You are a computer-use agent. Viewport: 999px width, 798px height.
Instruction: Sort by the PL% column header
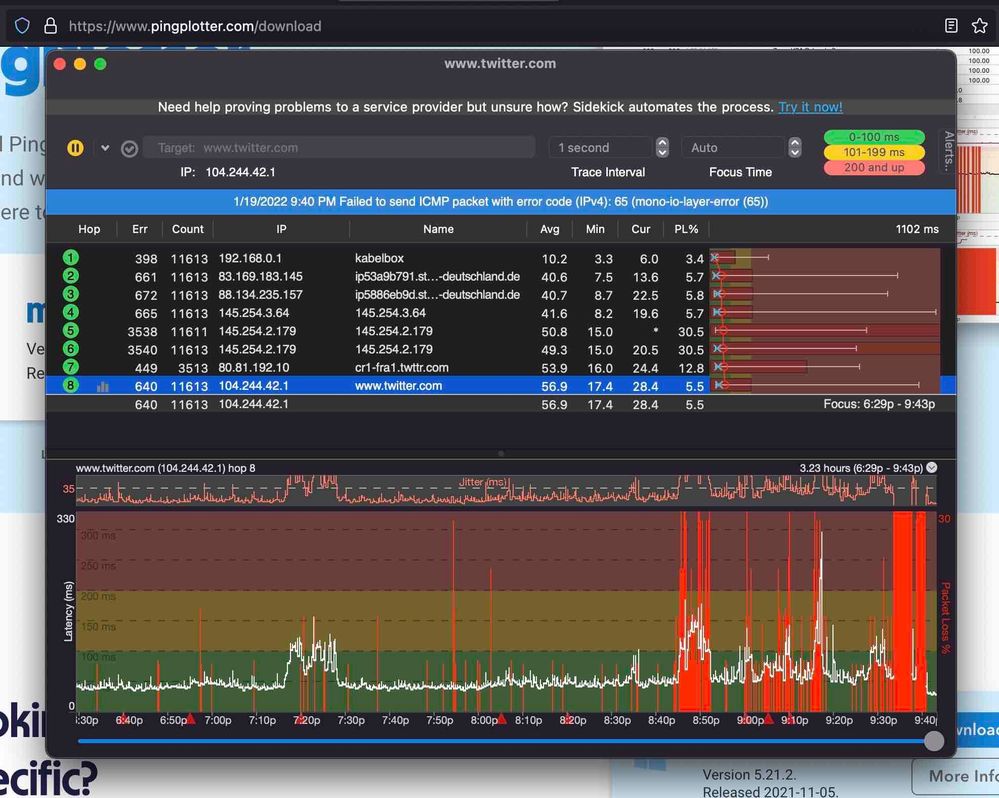click(x=686, y=229)
